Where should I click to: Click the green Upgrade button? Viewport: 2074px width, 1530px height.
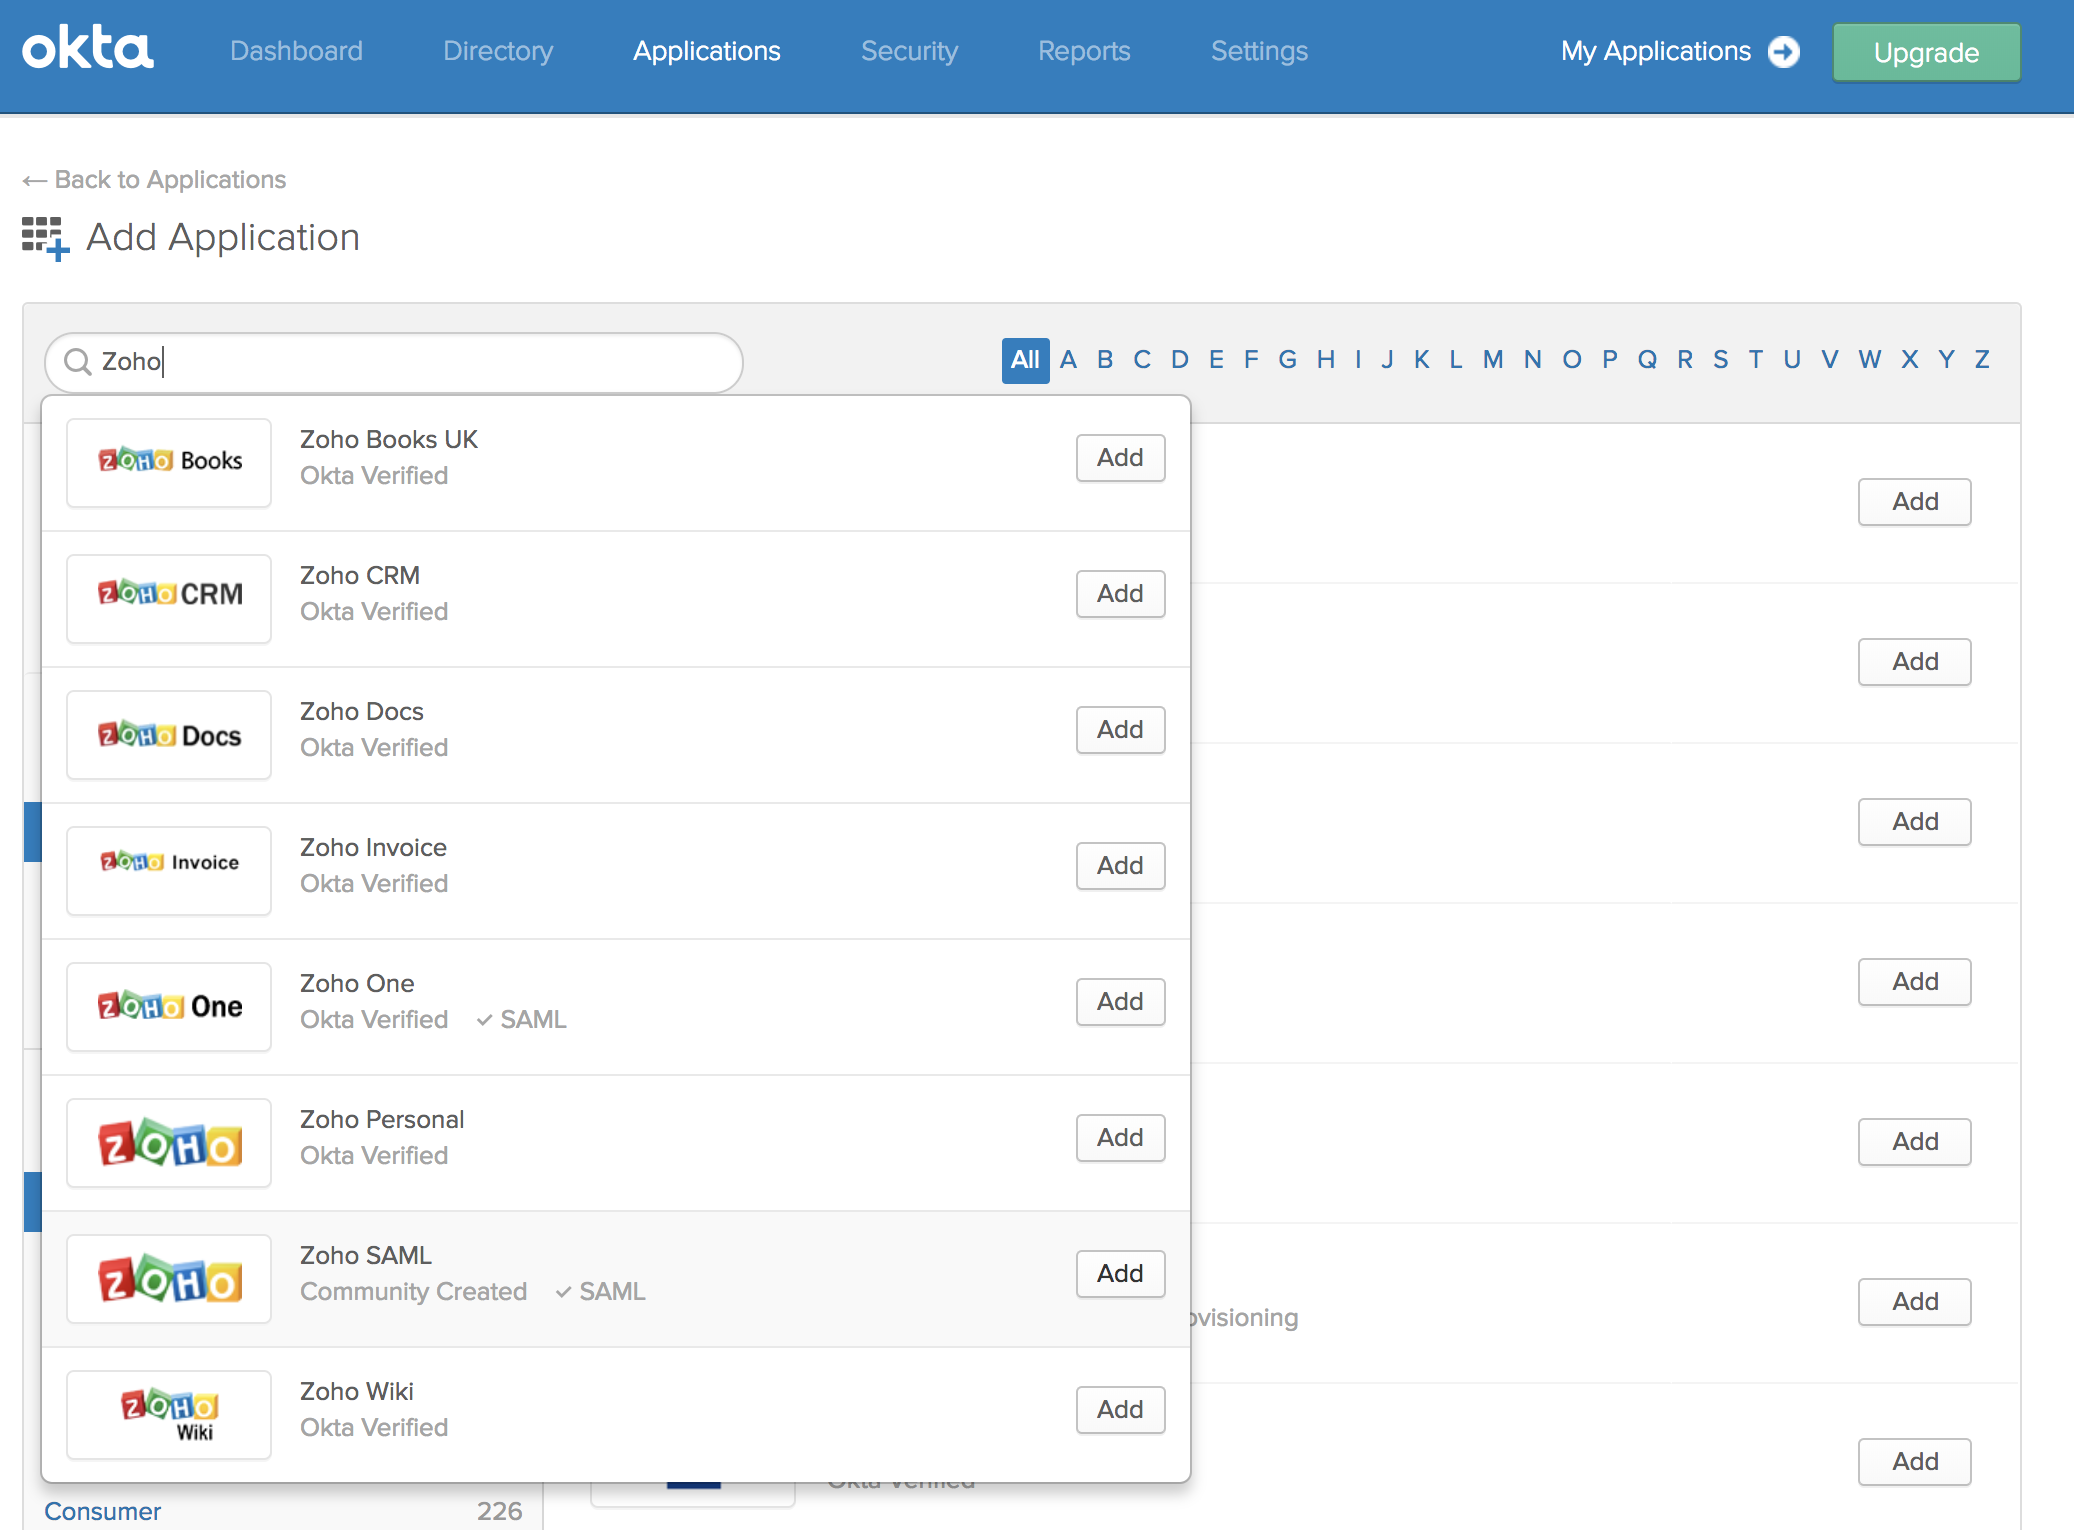click(1925, 52)
